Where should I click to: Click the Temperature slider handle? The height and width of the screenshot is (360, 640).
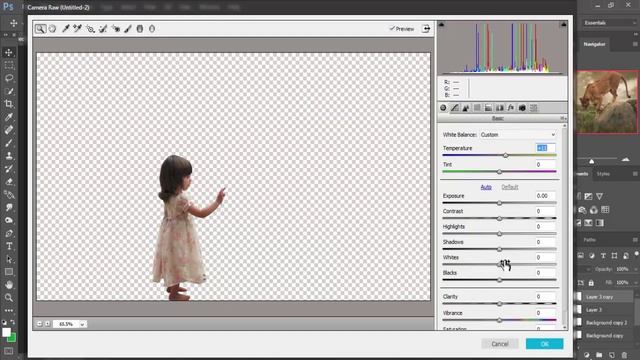pos(506,156)
